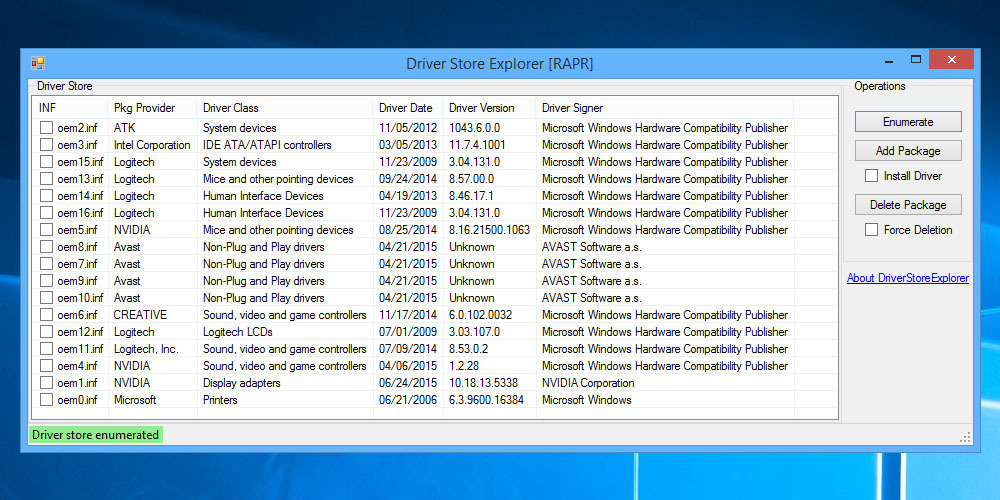
Task: Click version '8.53.0.2' cell
Action: (x=469, y=349)
